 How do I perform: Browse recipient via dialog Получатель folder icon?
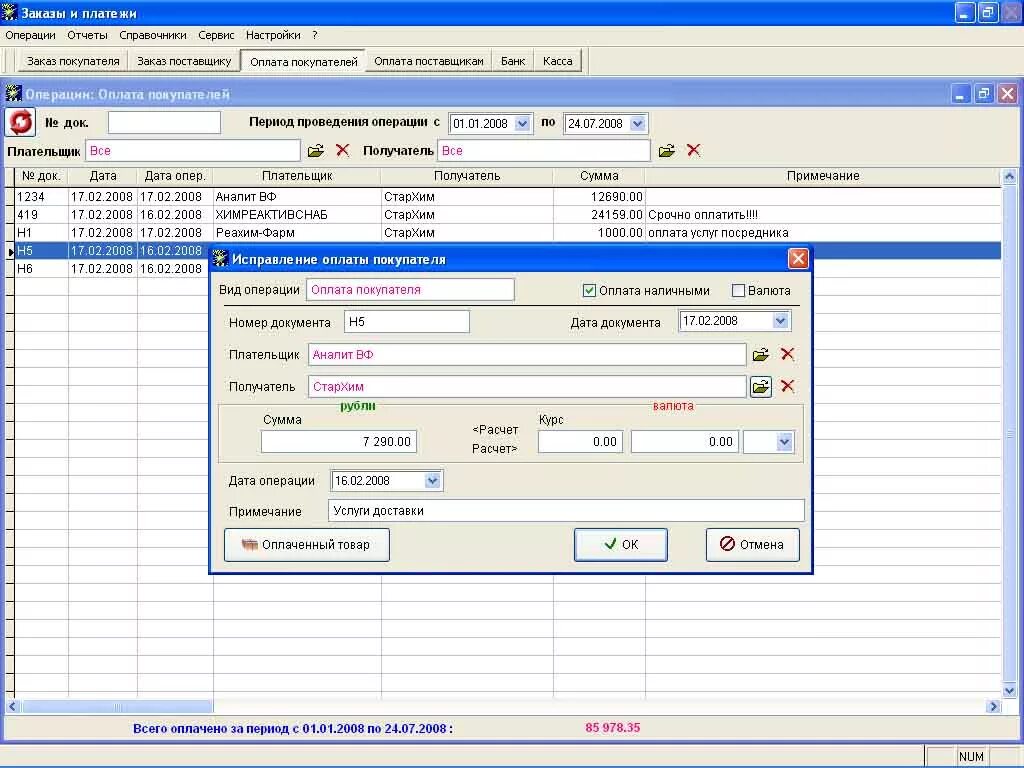pos(761,387)
